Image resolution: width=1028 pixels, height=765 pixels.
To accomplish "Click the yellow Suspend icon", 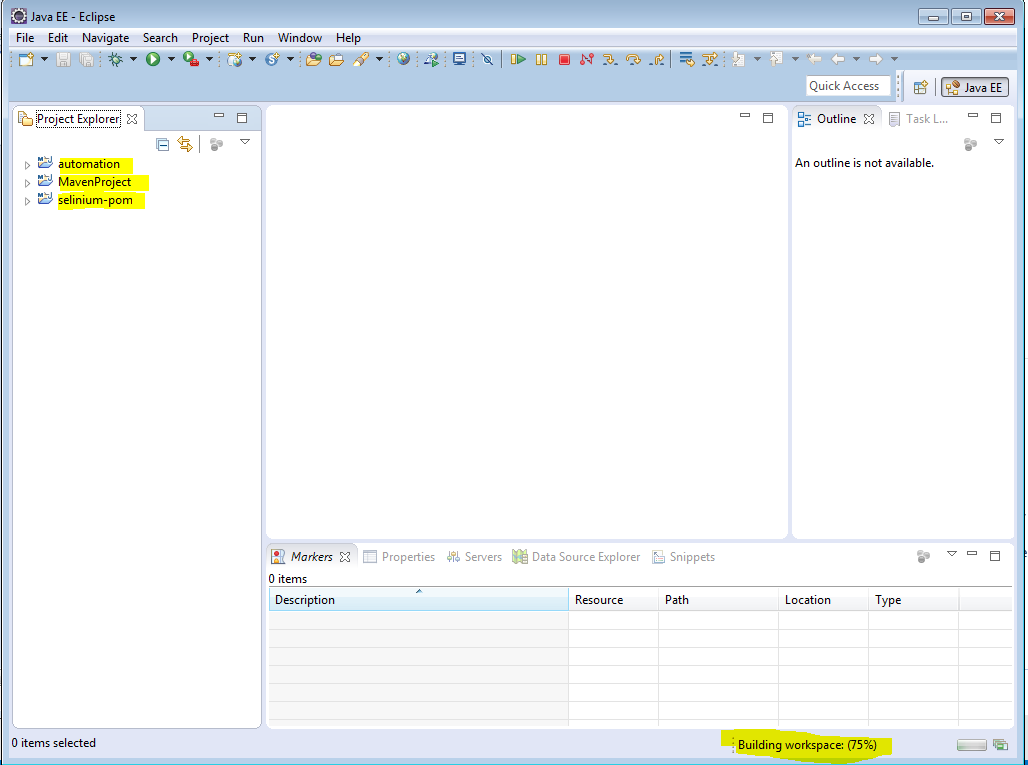I will [x=541, y=60].
